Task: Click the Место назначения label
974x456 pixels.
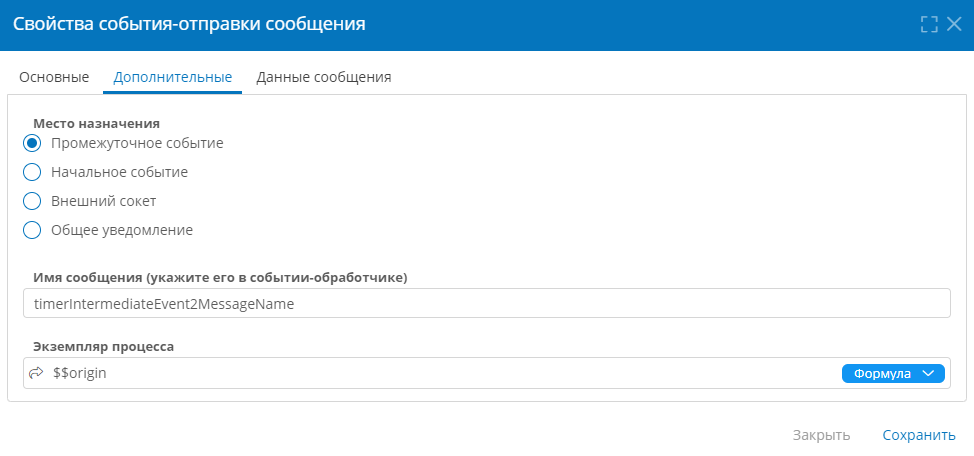Action: click(x=97, y=123)
